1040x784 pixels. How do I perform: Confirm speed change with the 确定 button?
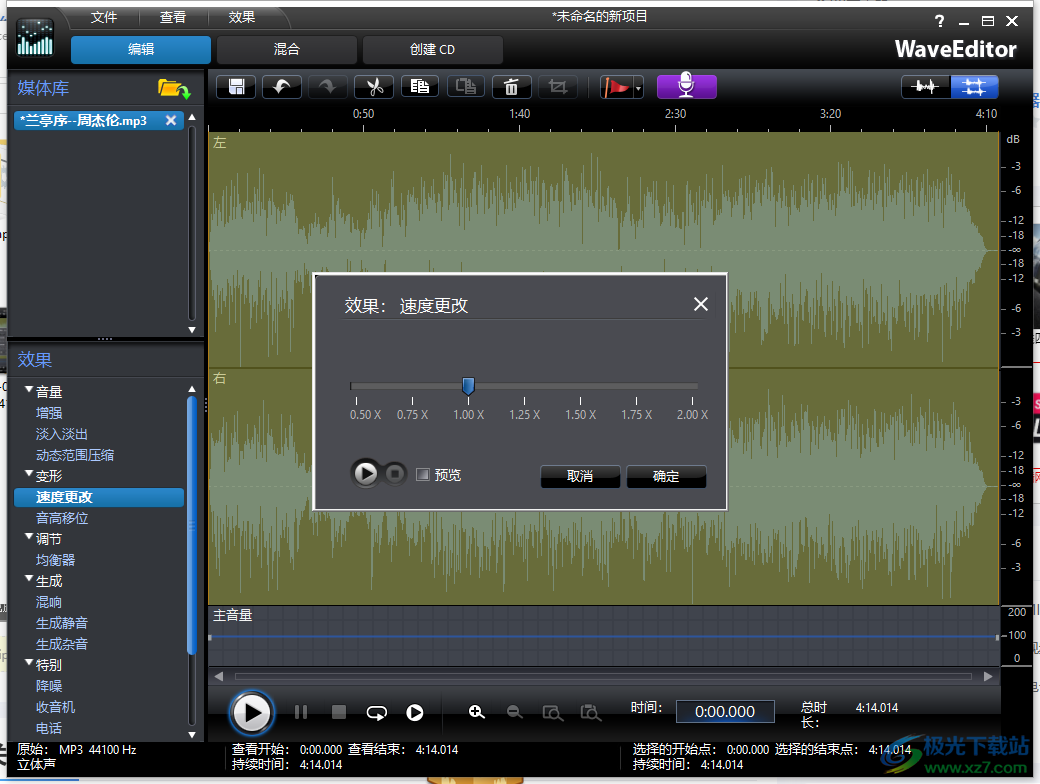(666, 476)
